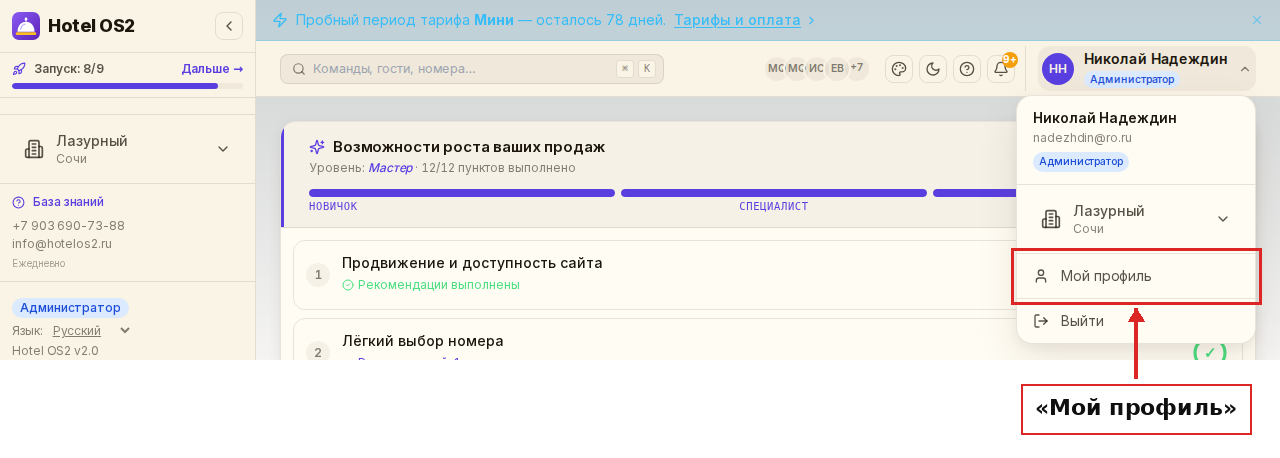Open the Язык Русский language dropdown
The width and height of the screenshot is (1280, 458).
(92, 330)
